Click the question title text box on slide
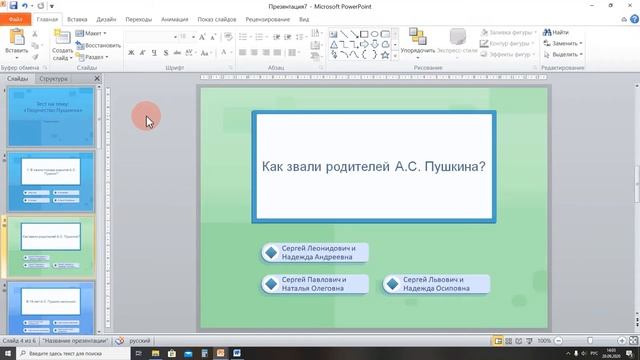Image resolution: width=640 pixels, height=360 pixels. [x=374, y=167]
